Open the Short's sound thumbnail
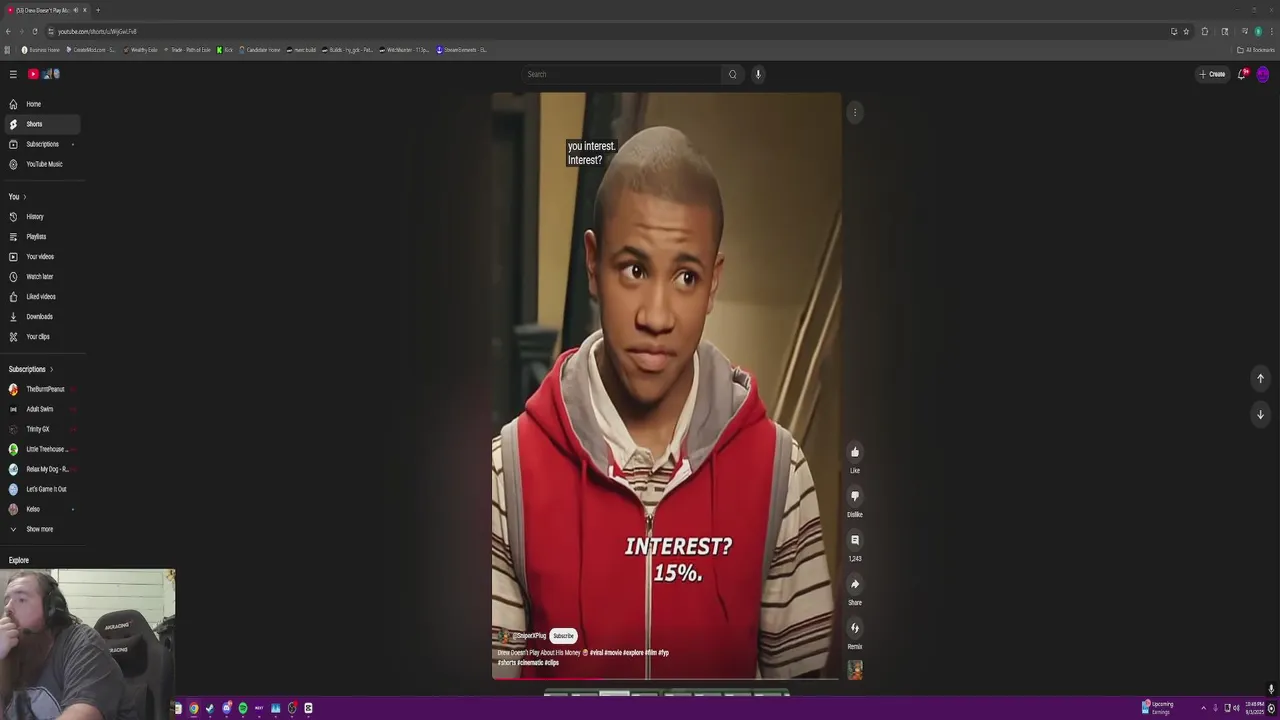Screen dimensions: 1280x720 pyautogui.click(x=855, y=670)
